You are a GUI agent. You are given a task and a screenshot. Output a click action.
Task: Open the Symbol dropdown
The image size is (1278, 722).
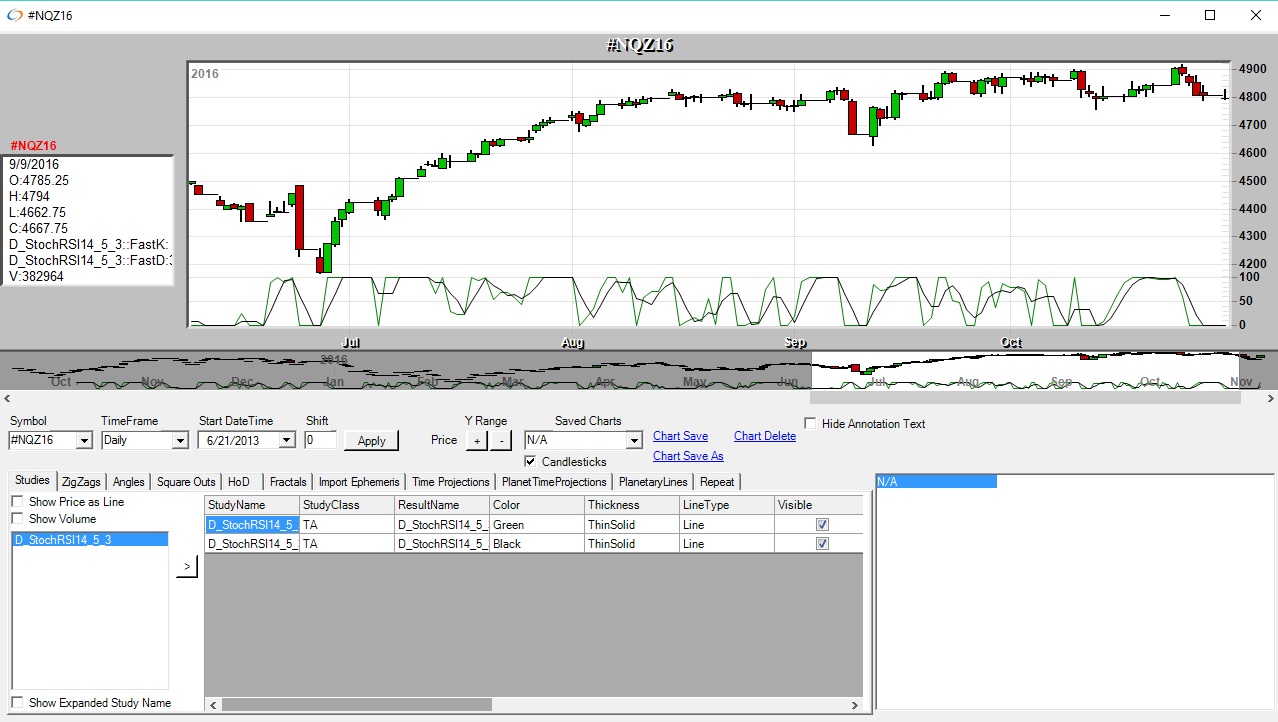click(83, 440)
